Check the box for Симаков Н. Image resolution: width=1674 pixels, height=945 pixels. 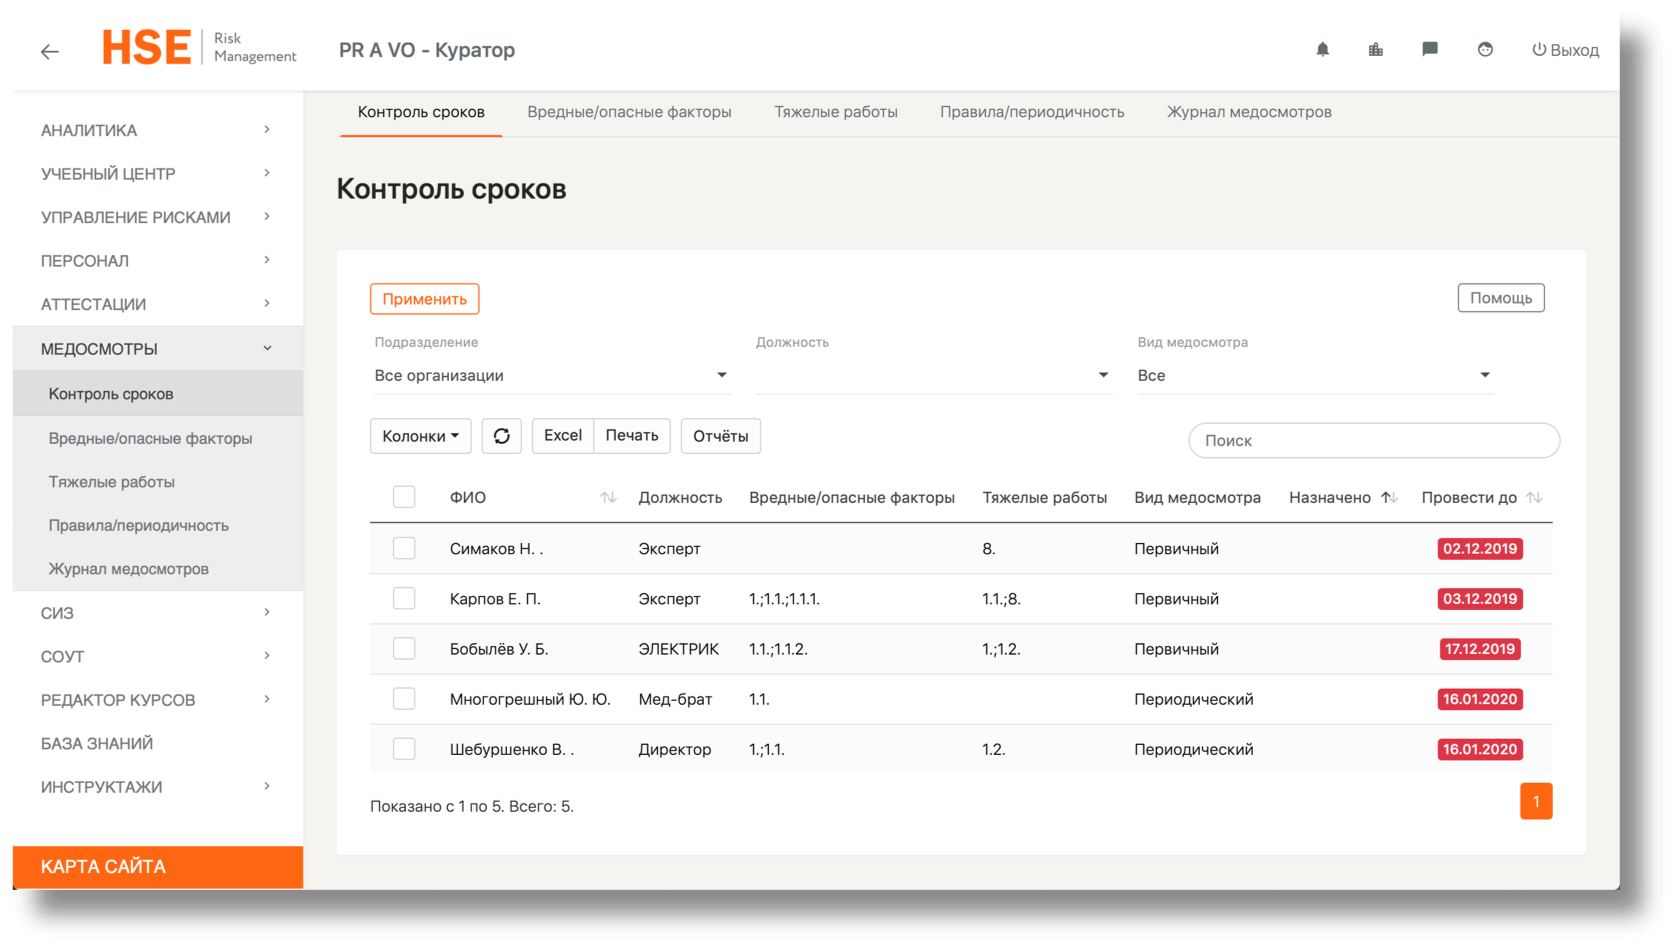(404, 548)
